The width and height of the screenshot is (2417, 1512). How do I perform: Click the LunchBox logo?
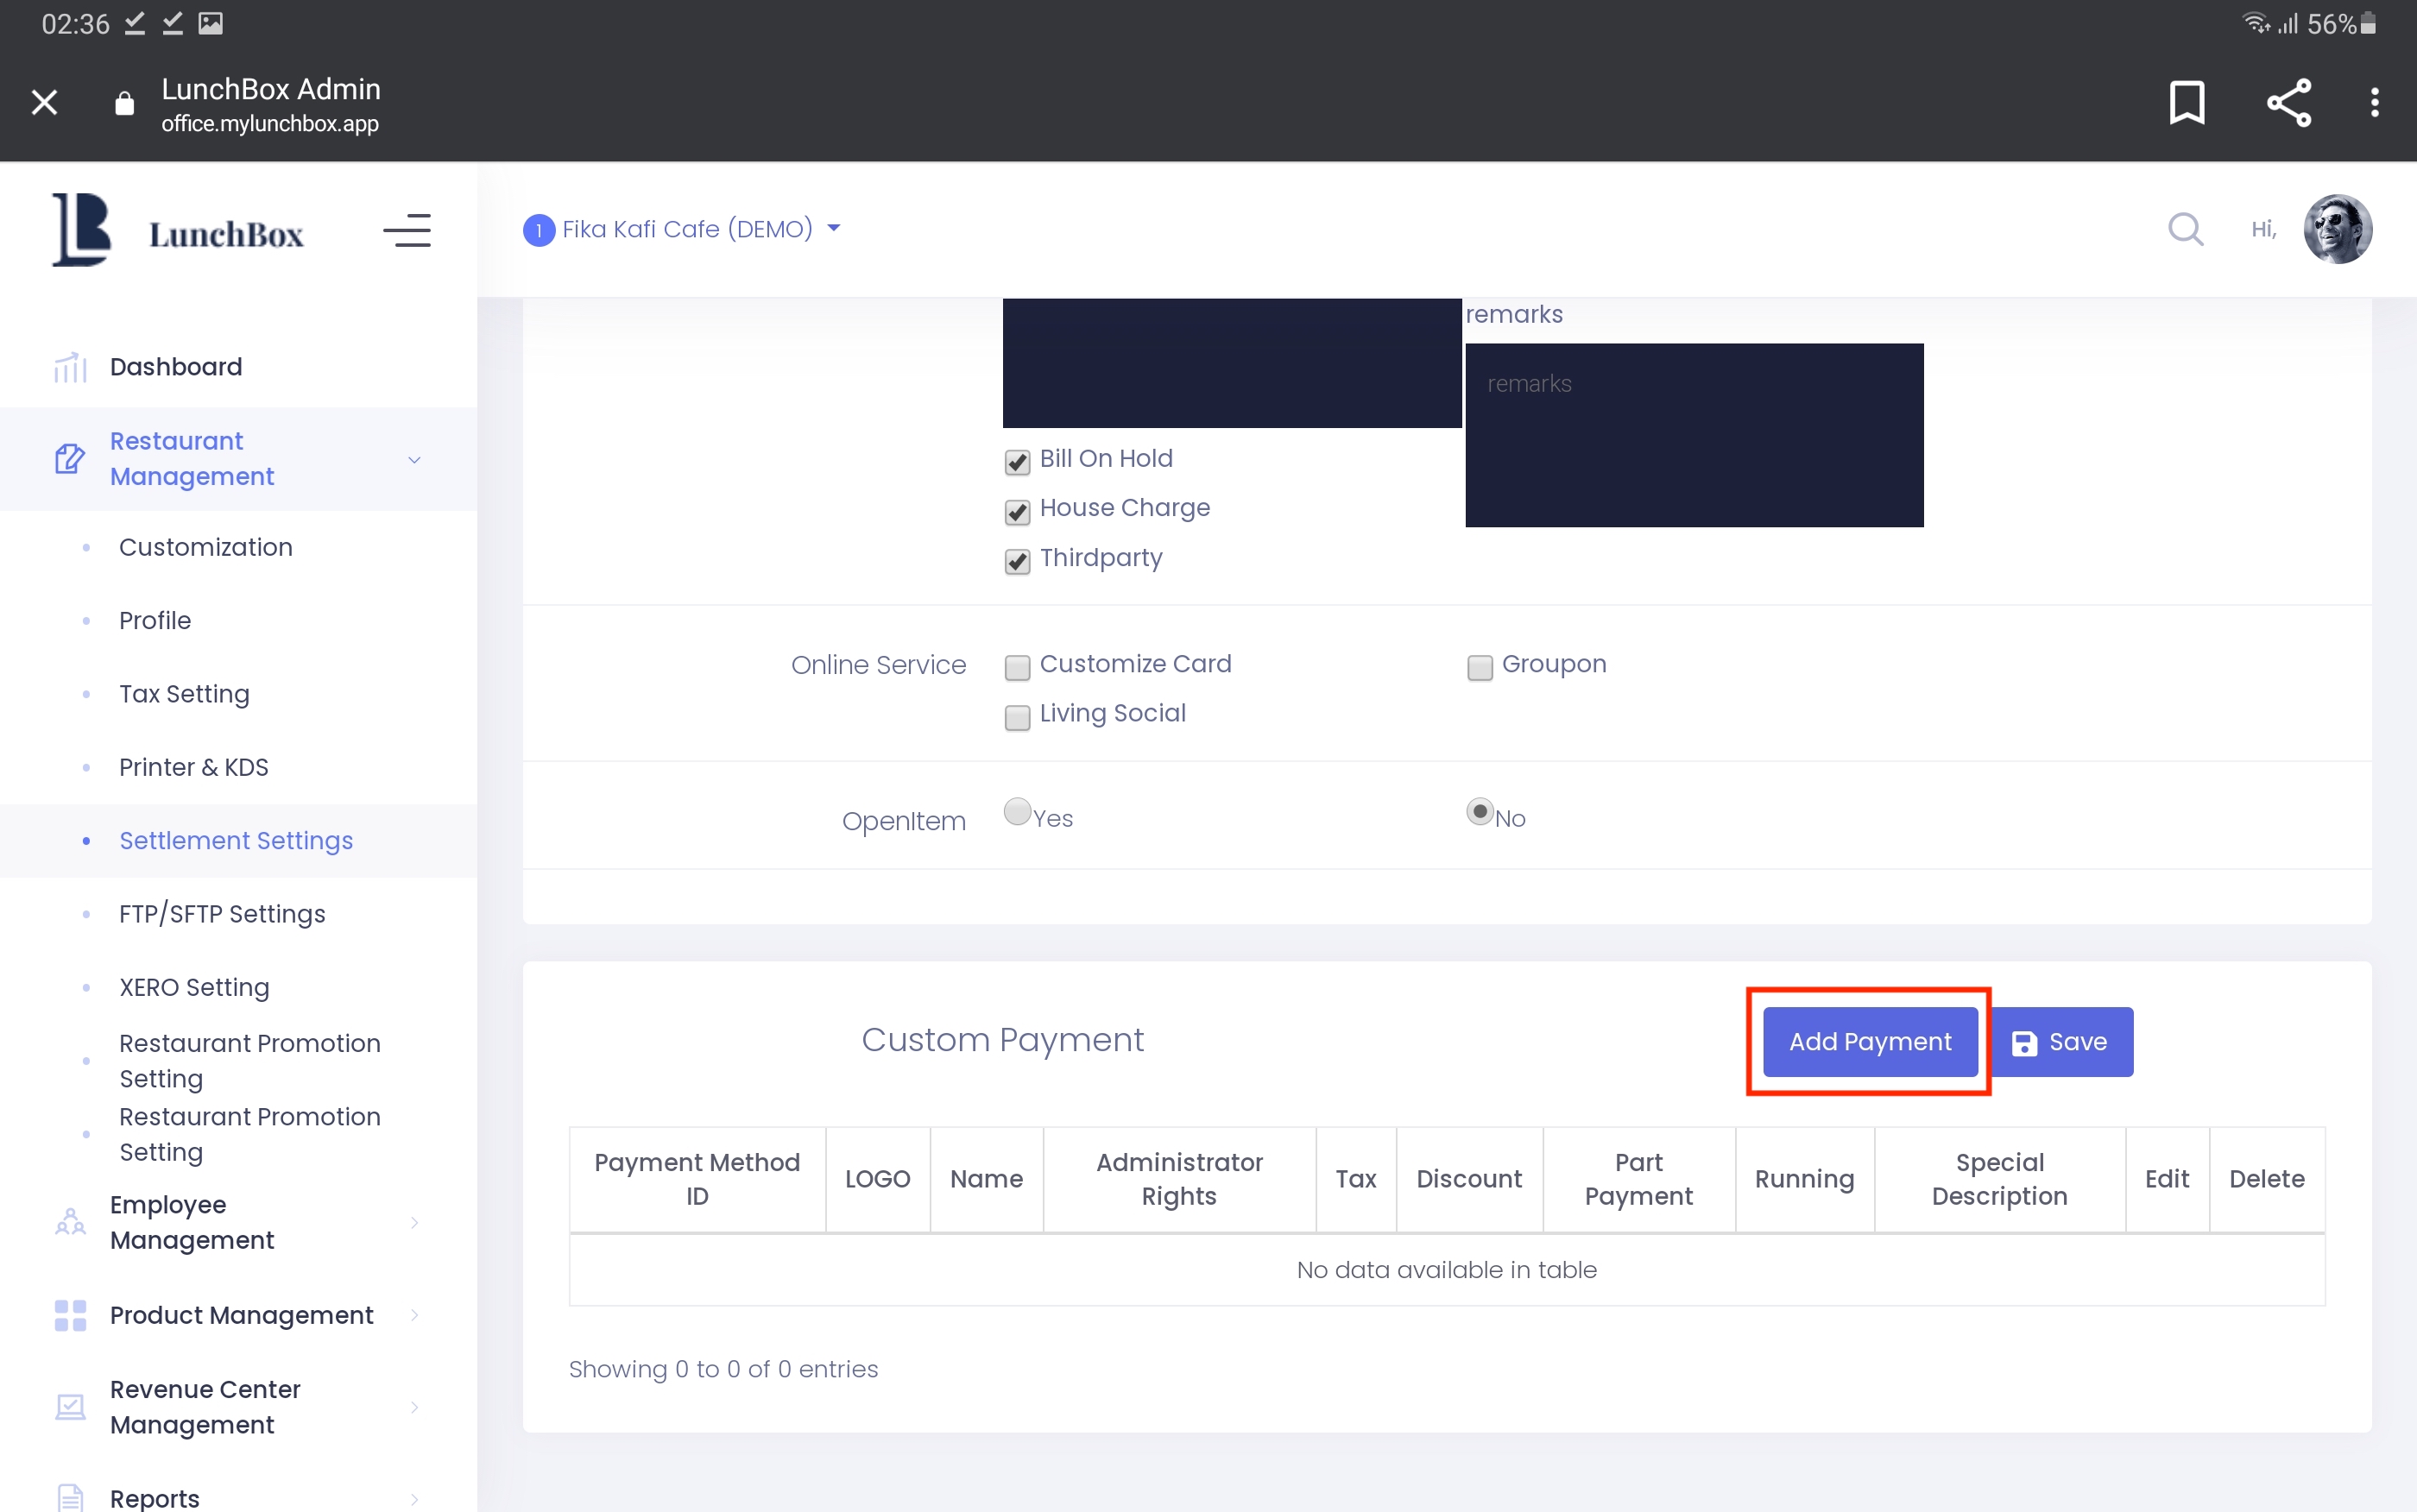tap(178, 231)
